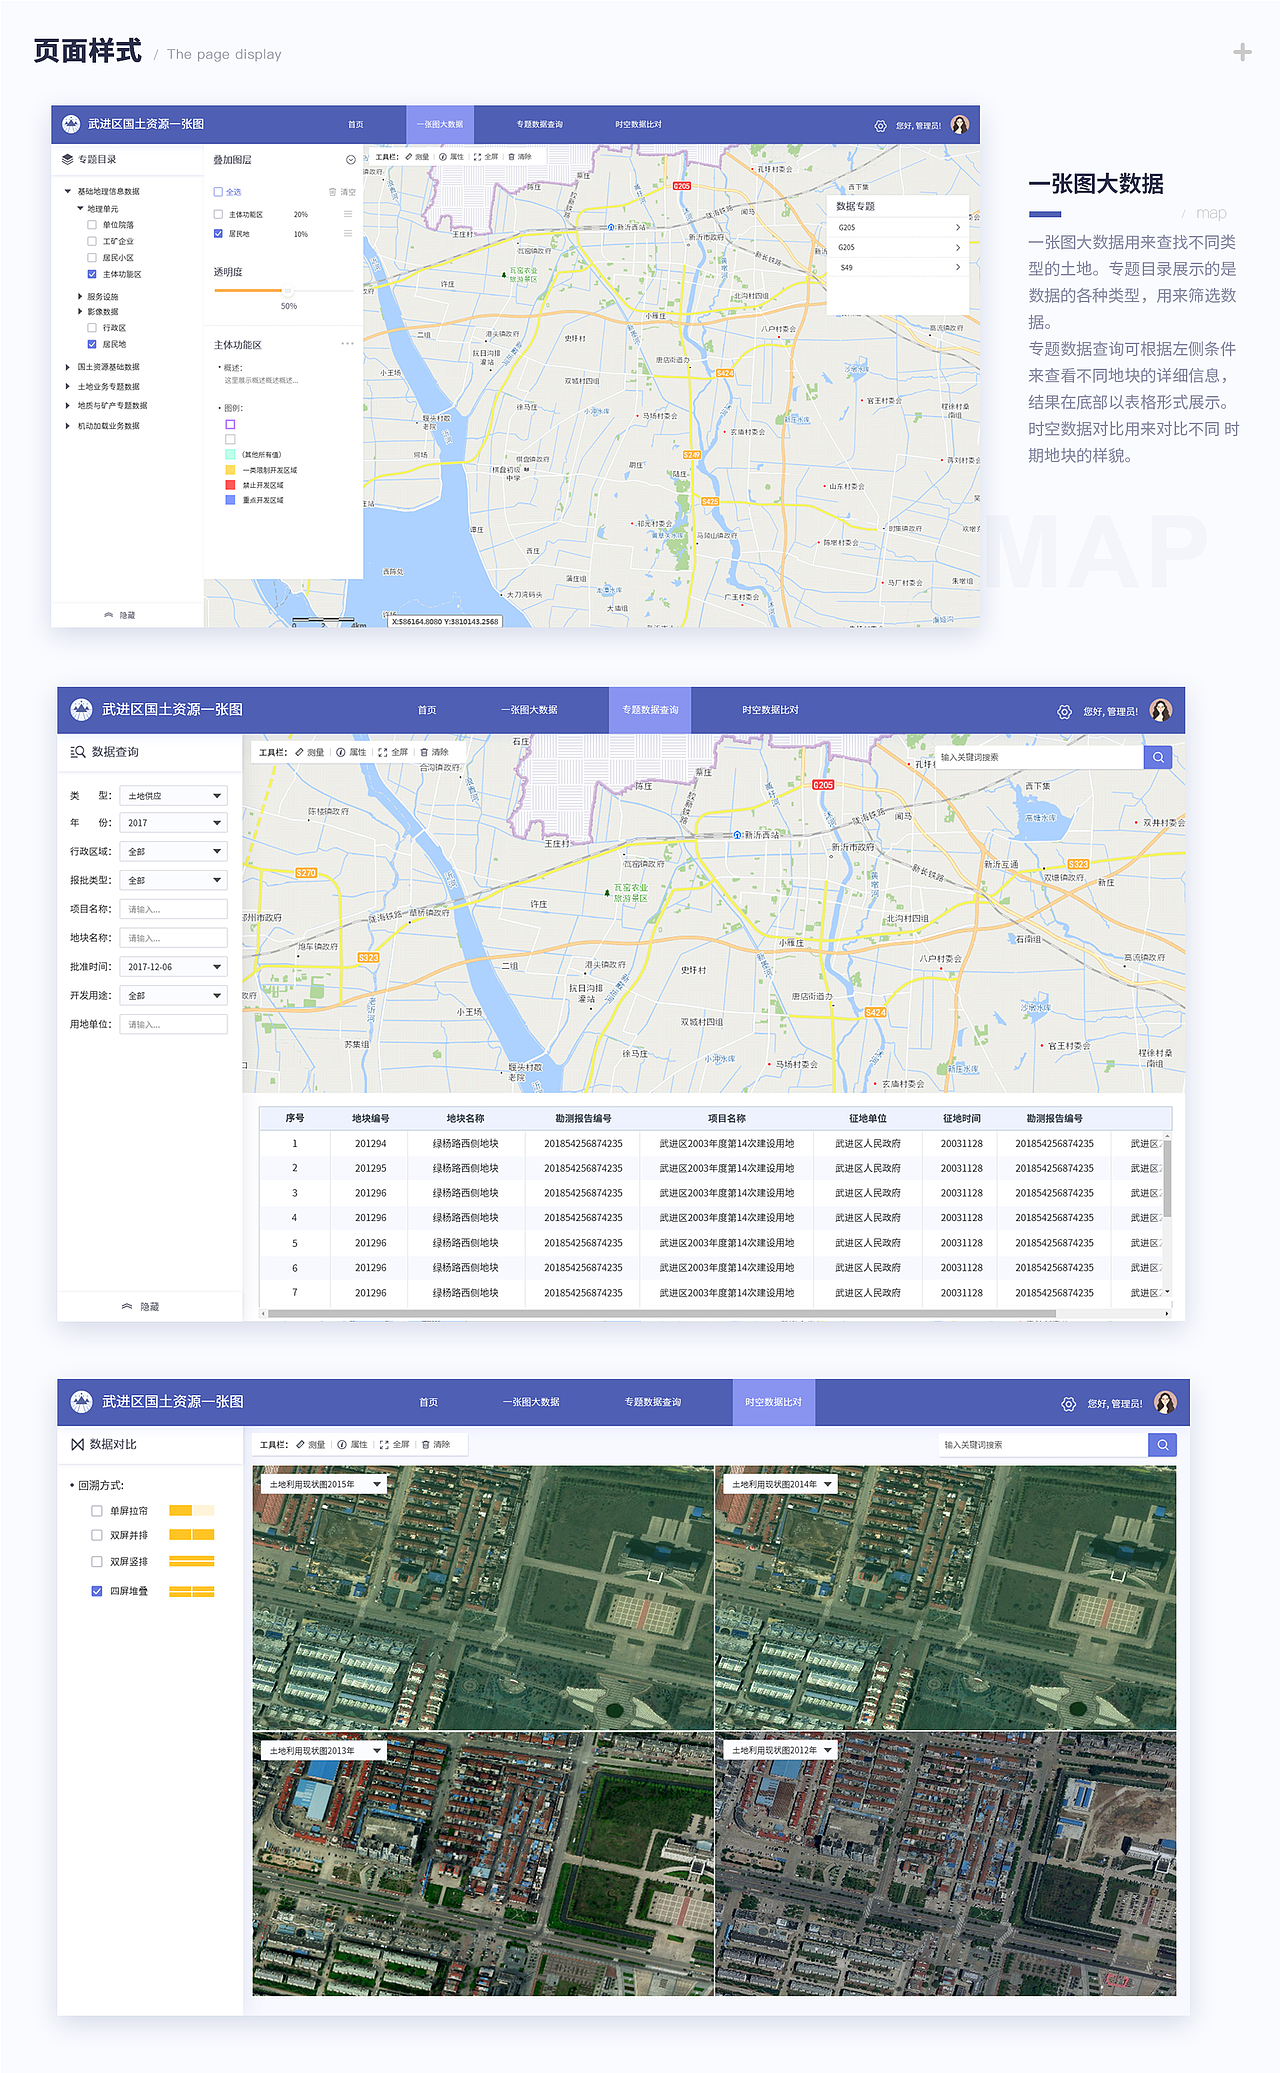Click the app logo in the 一张图大数据 screen
1280x2073 pixels.
[x=71, y=124]
